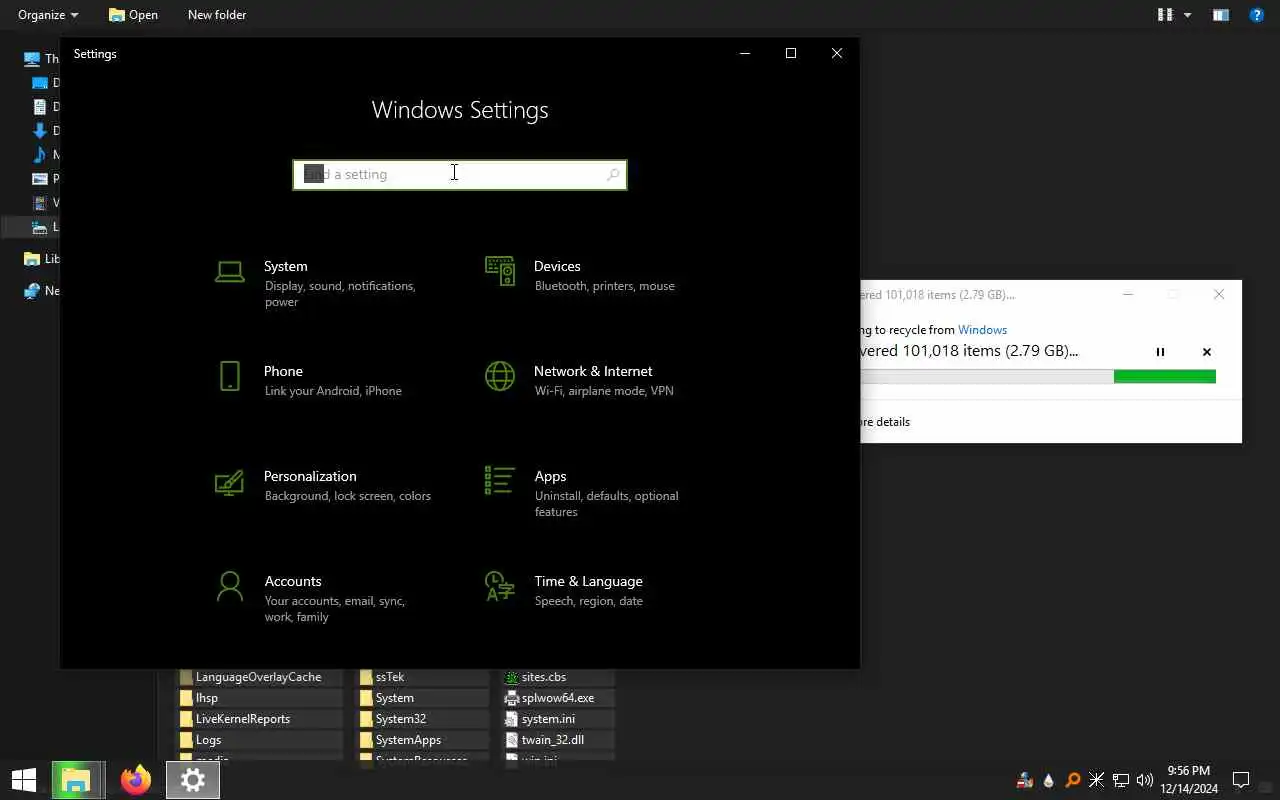
Task: Close the Settings window
Action: click(837, 54)
